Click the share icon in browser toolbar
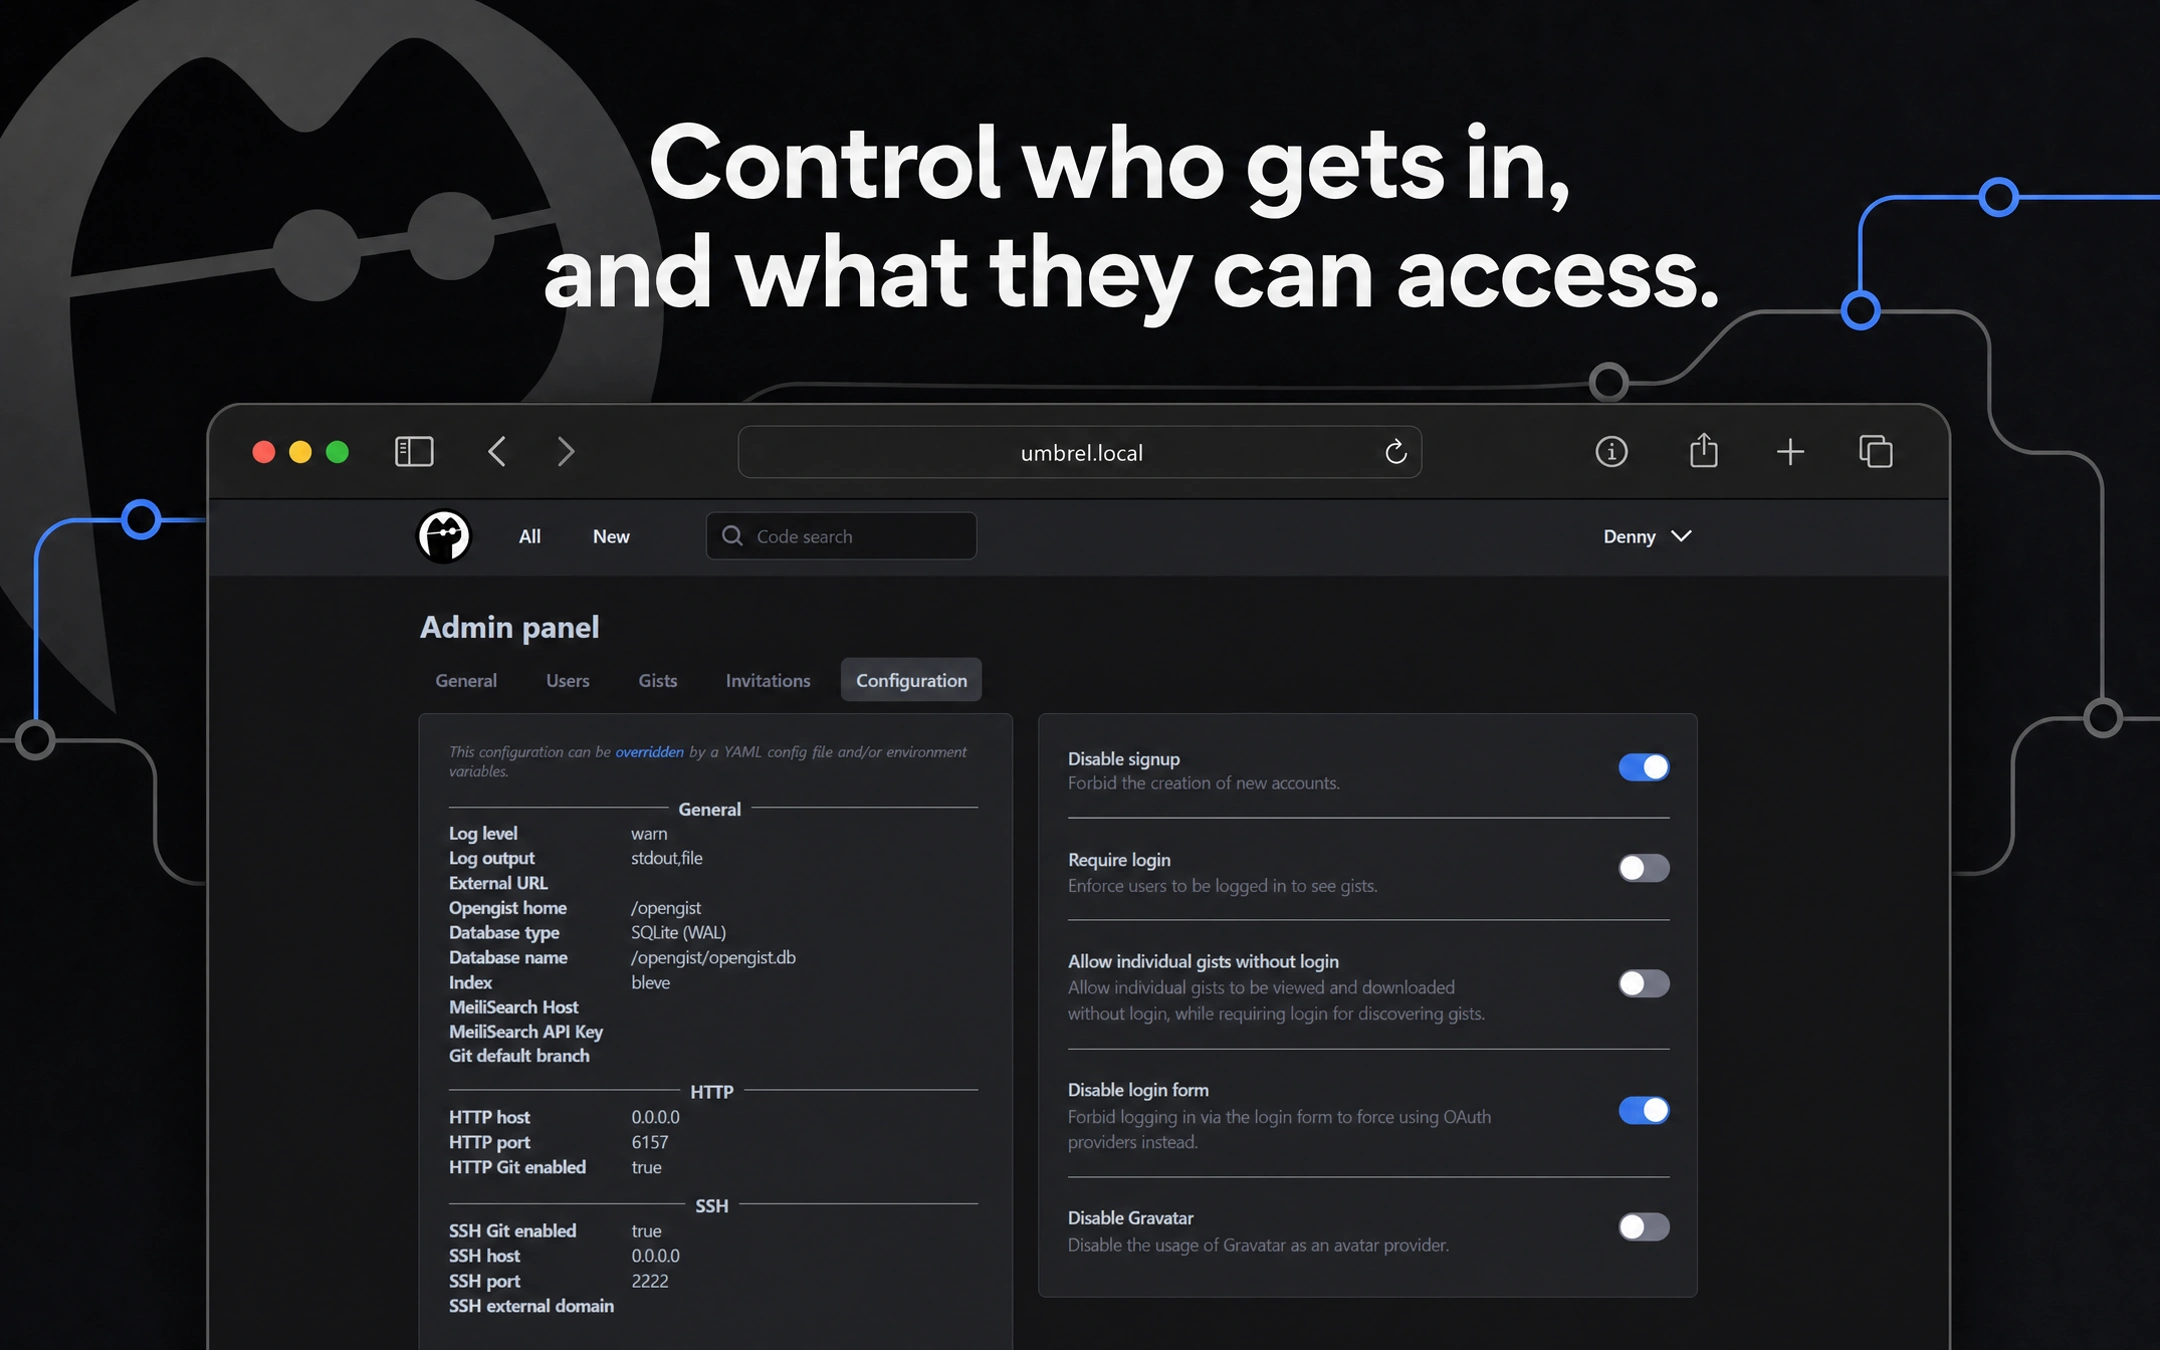The width and height of the screenshot is (2160, 1350). click(x=1704, y=450)
